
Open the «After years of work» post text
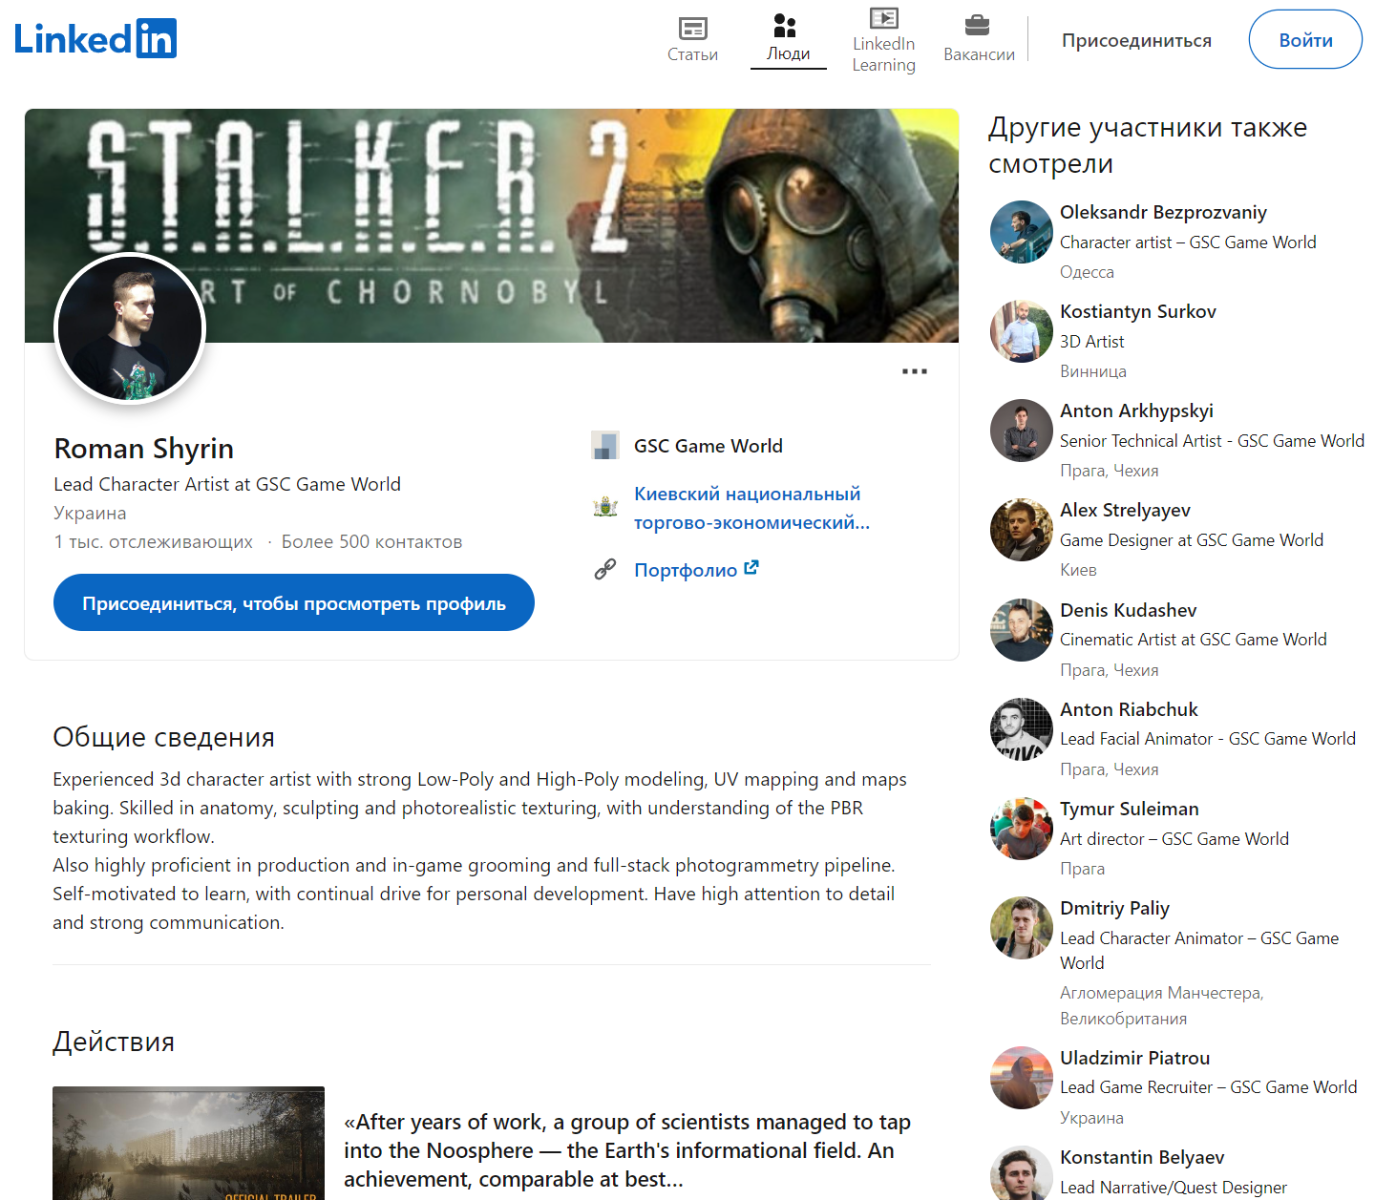(x=627, y=1151)
